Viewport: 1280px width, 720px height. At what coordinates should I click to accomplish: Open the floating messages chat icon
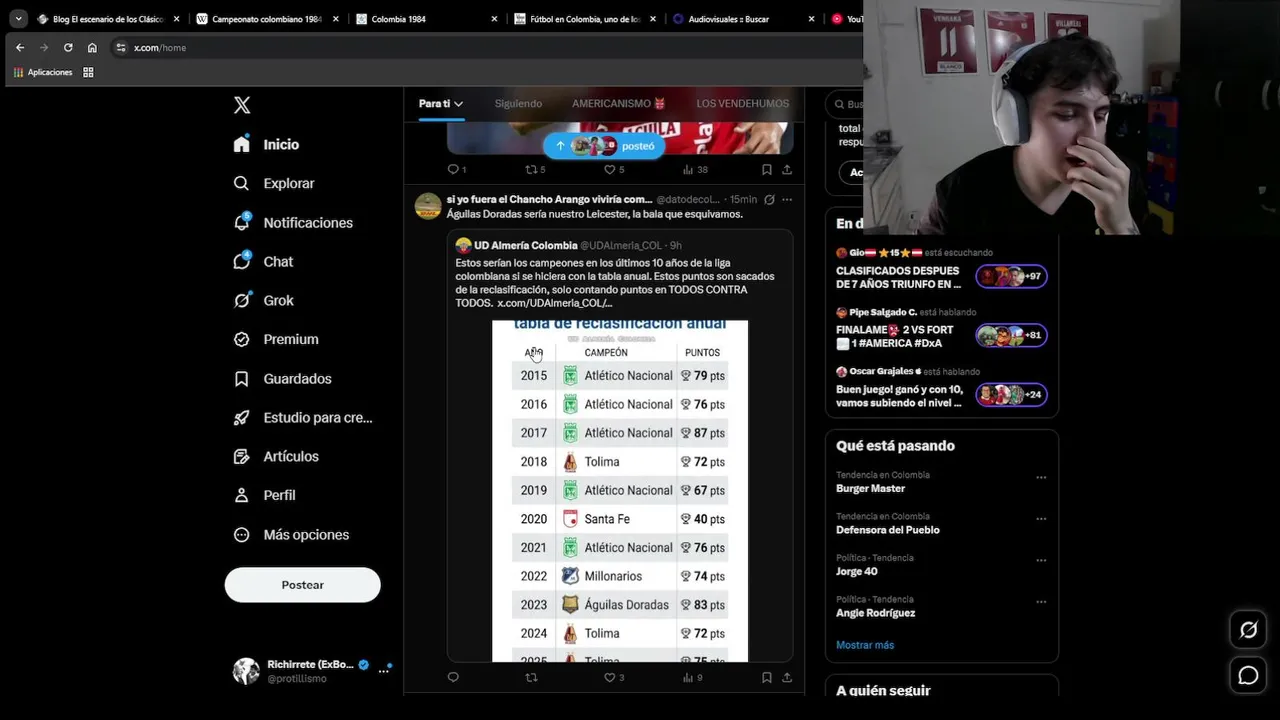pyautogui.click(x=1248, y=676)
